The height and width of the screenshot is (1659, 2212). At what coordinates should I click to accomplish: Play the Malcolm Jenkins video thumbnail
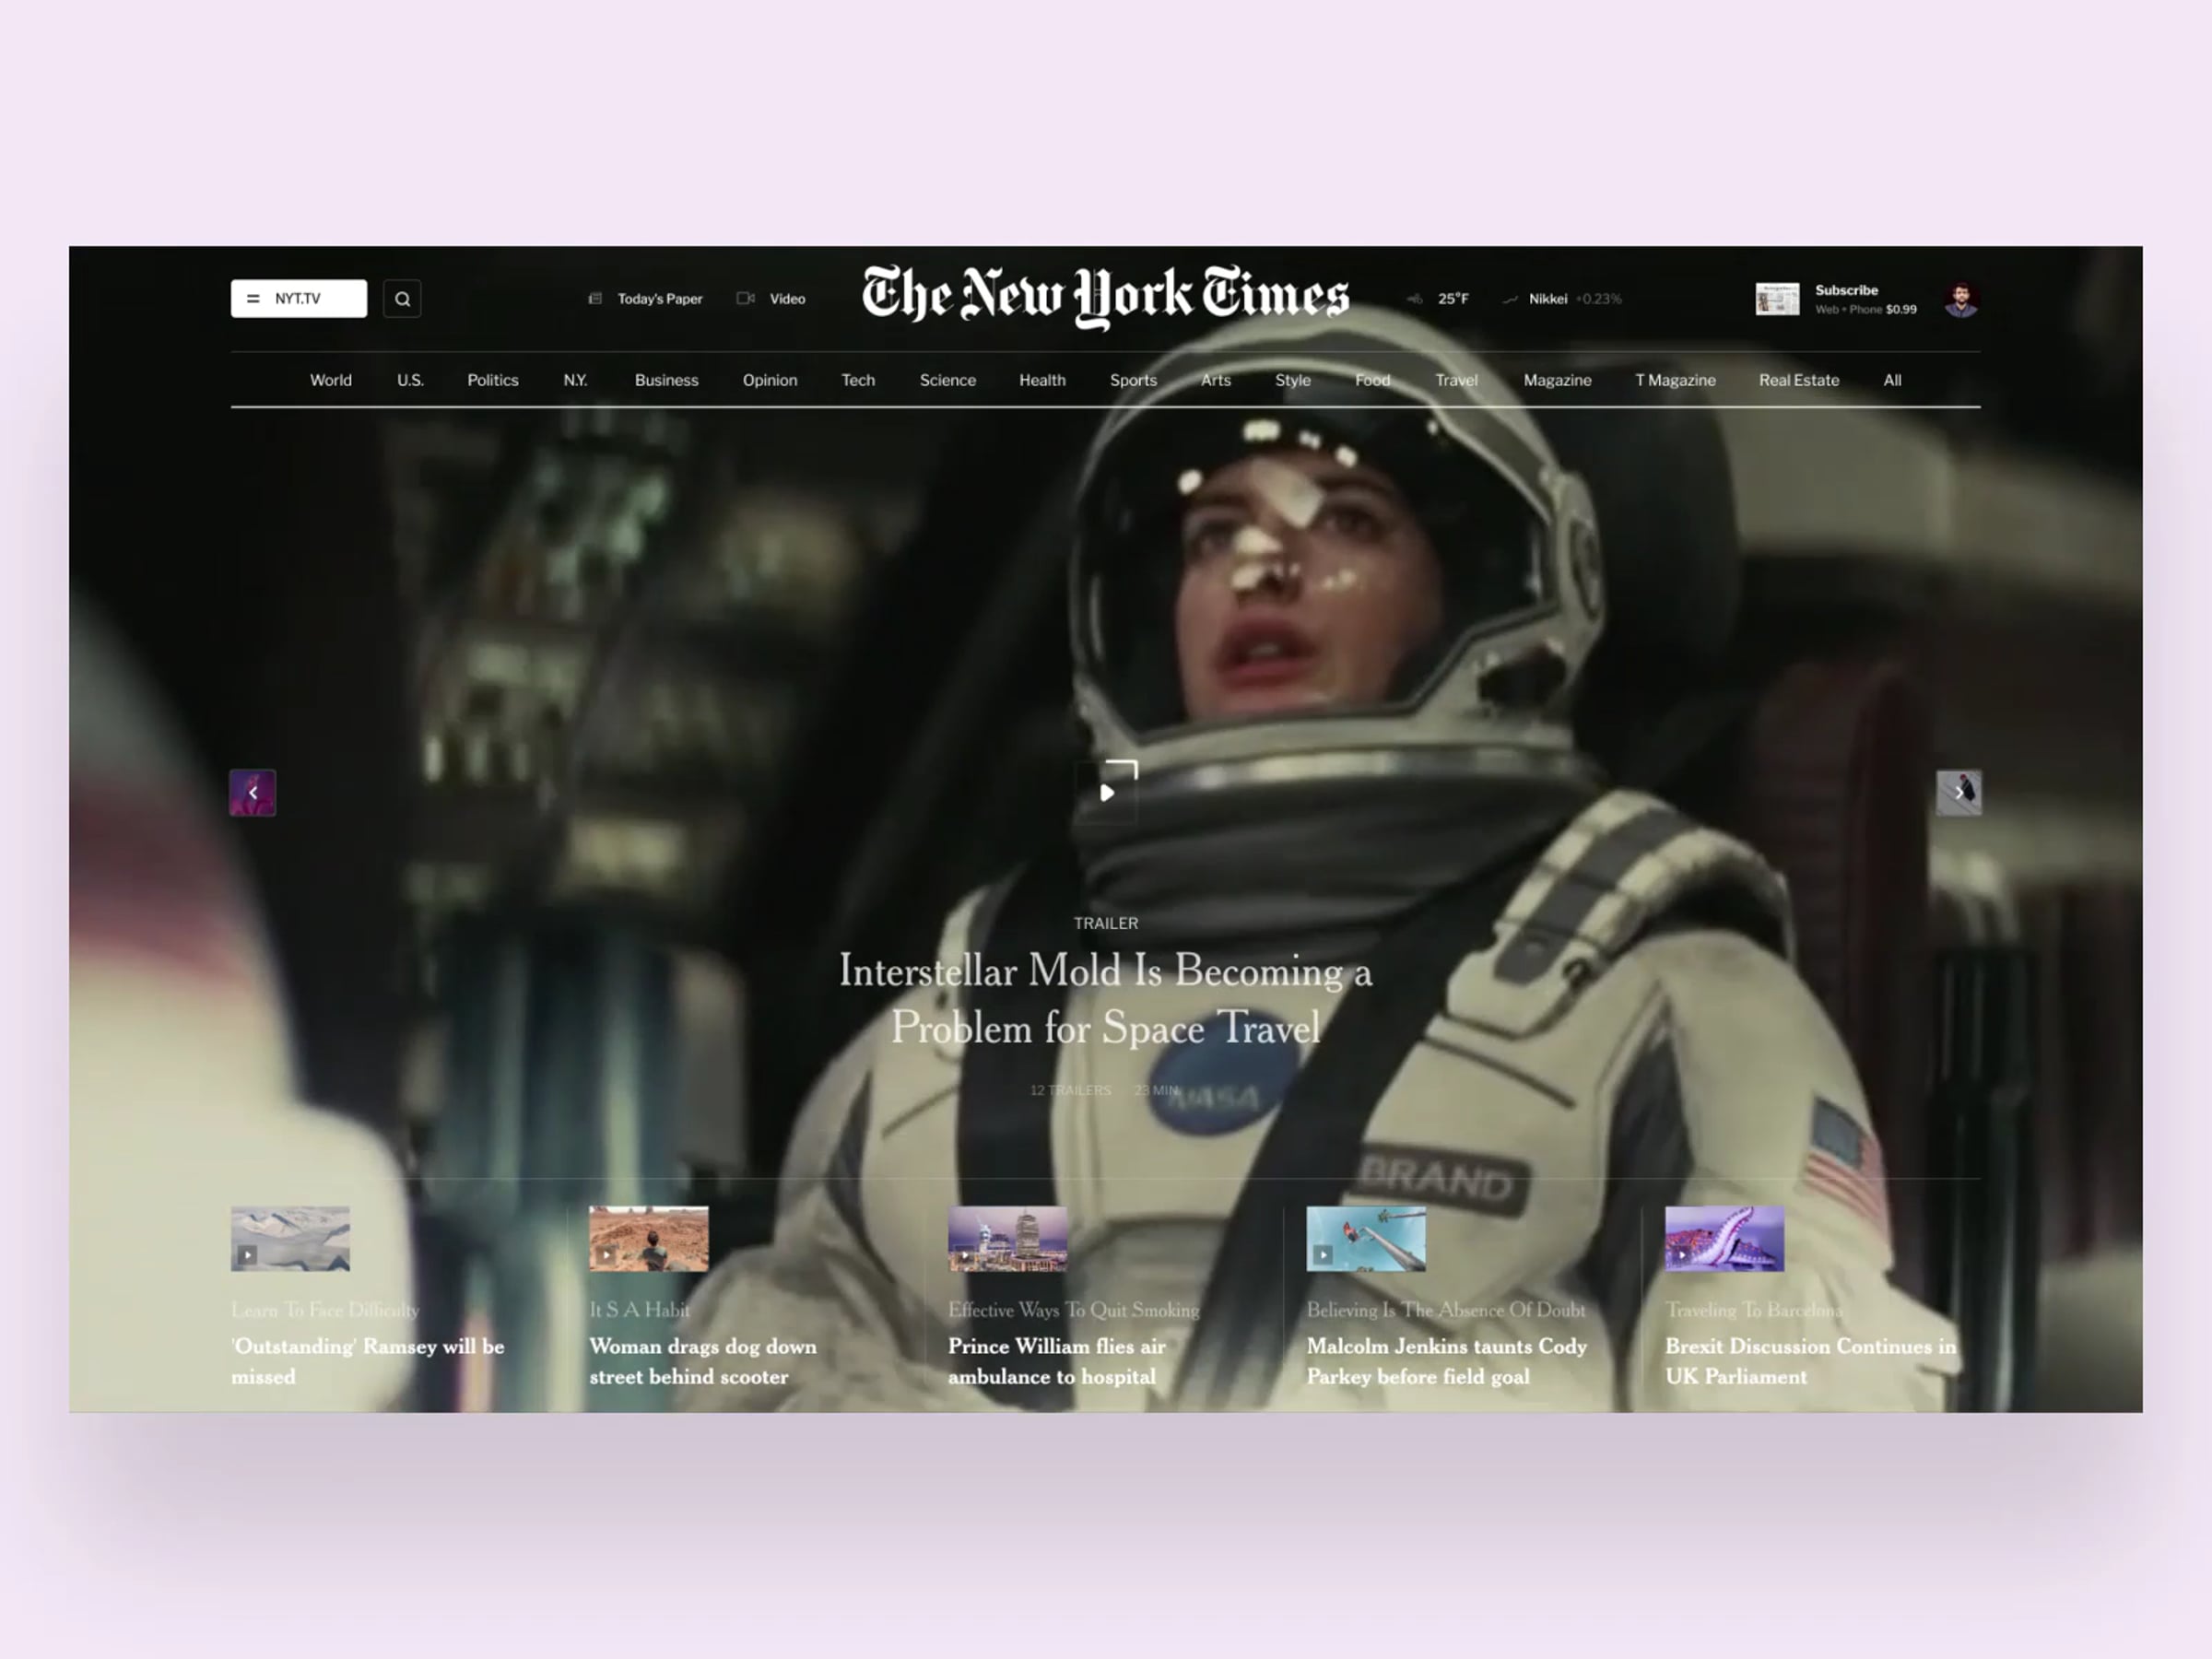tap(1366, 1239)
